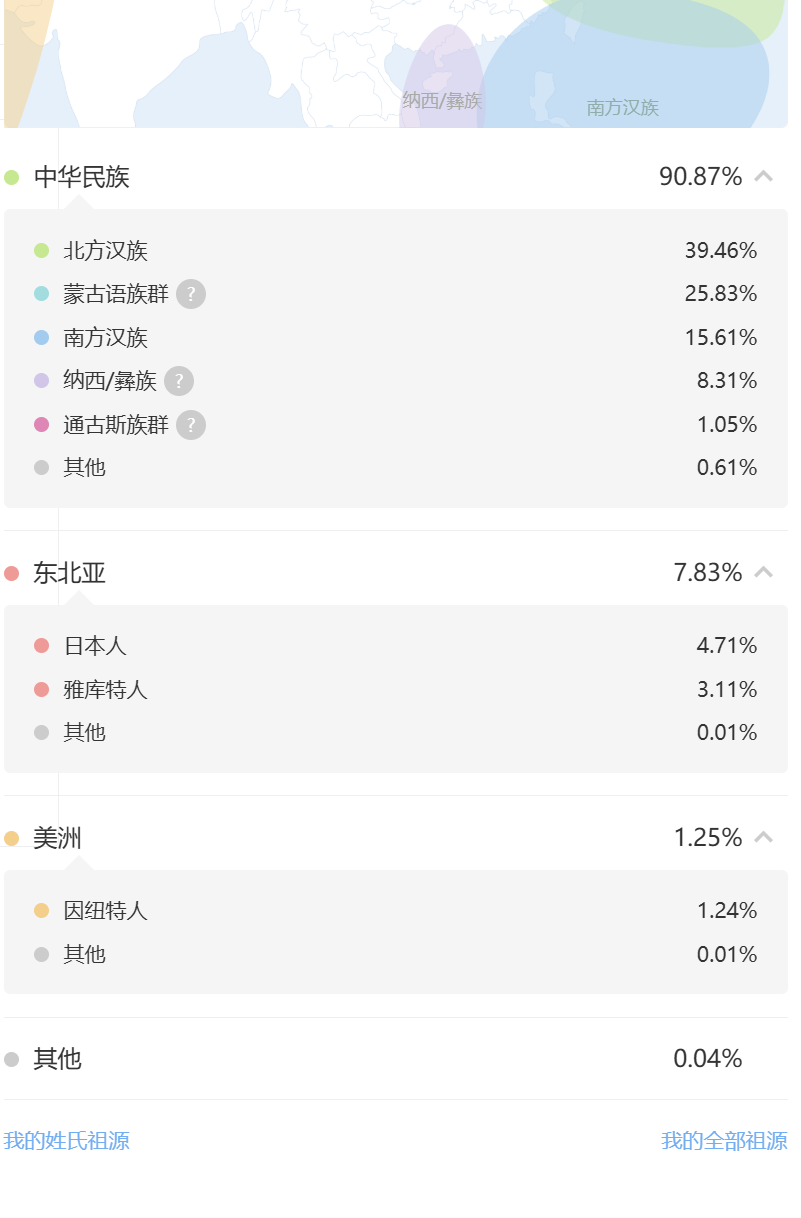Collapse the 中华民族 section chevron
This screenshot has height=1218, width=801.
[x=763, y=177]
